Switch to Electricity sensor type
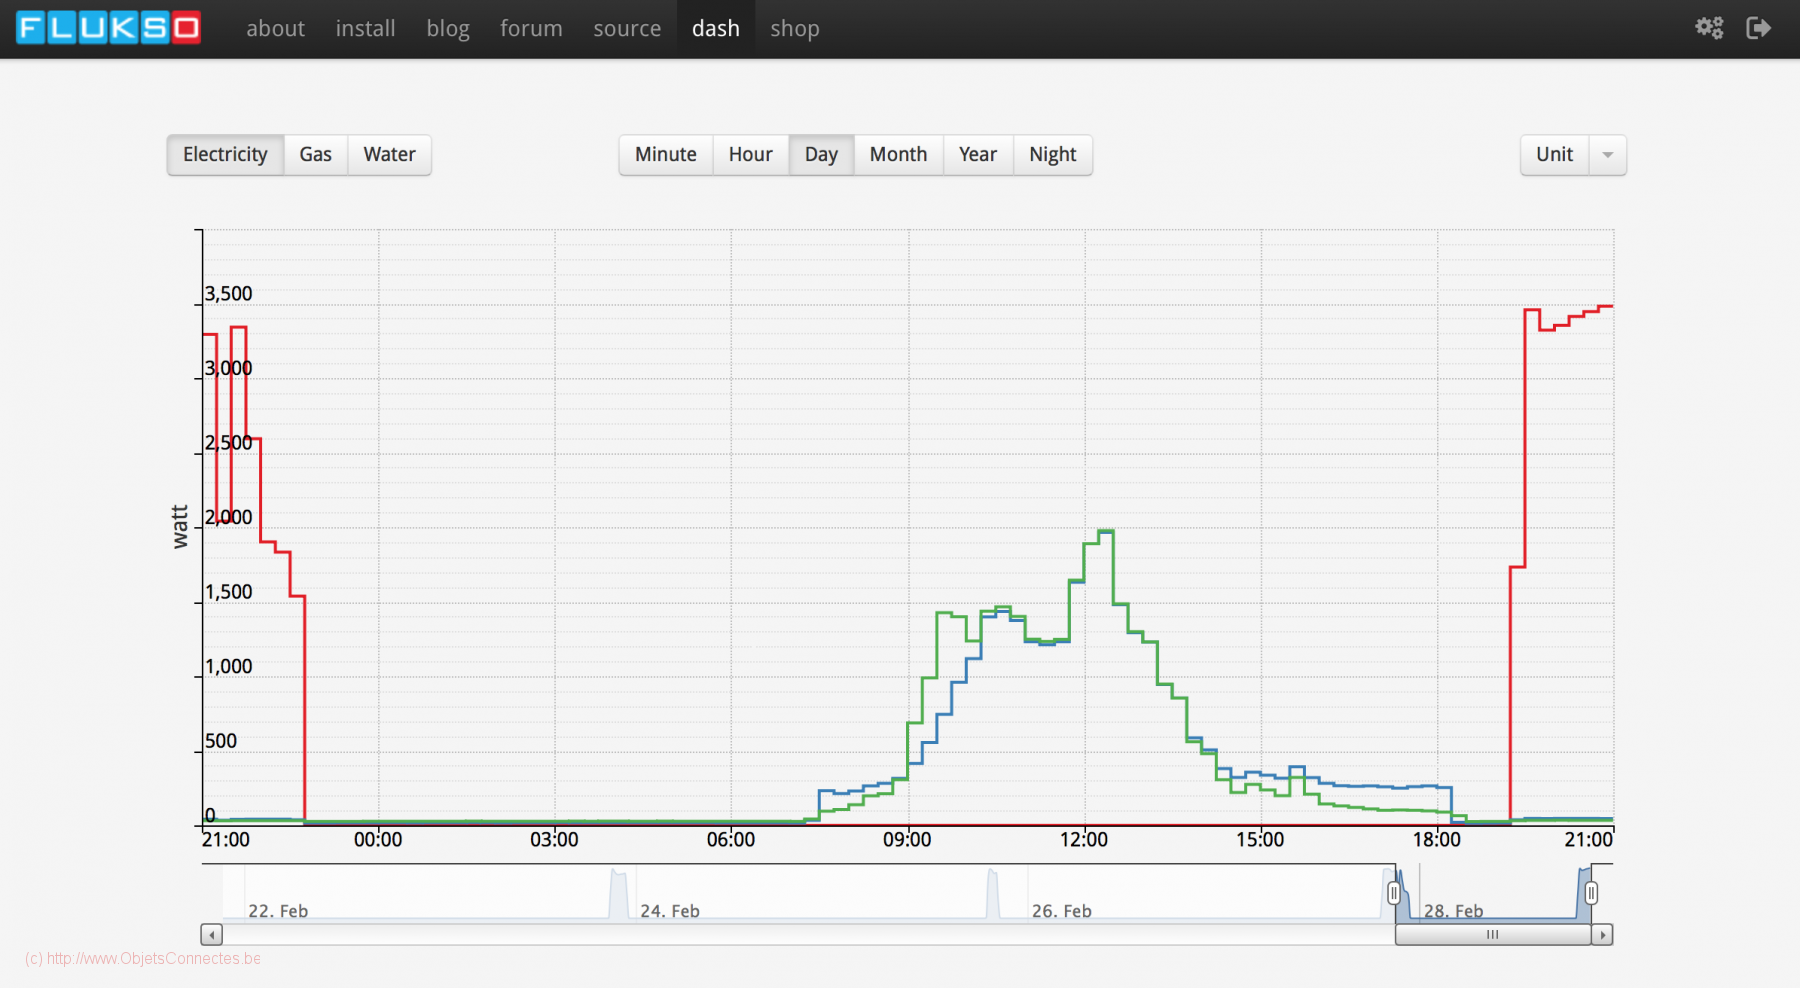Image resolution: width=1800 pixels, height=988 pixels. 225,155
